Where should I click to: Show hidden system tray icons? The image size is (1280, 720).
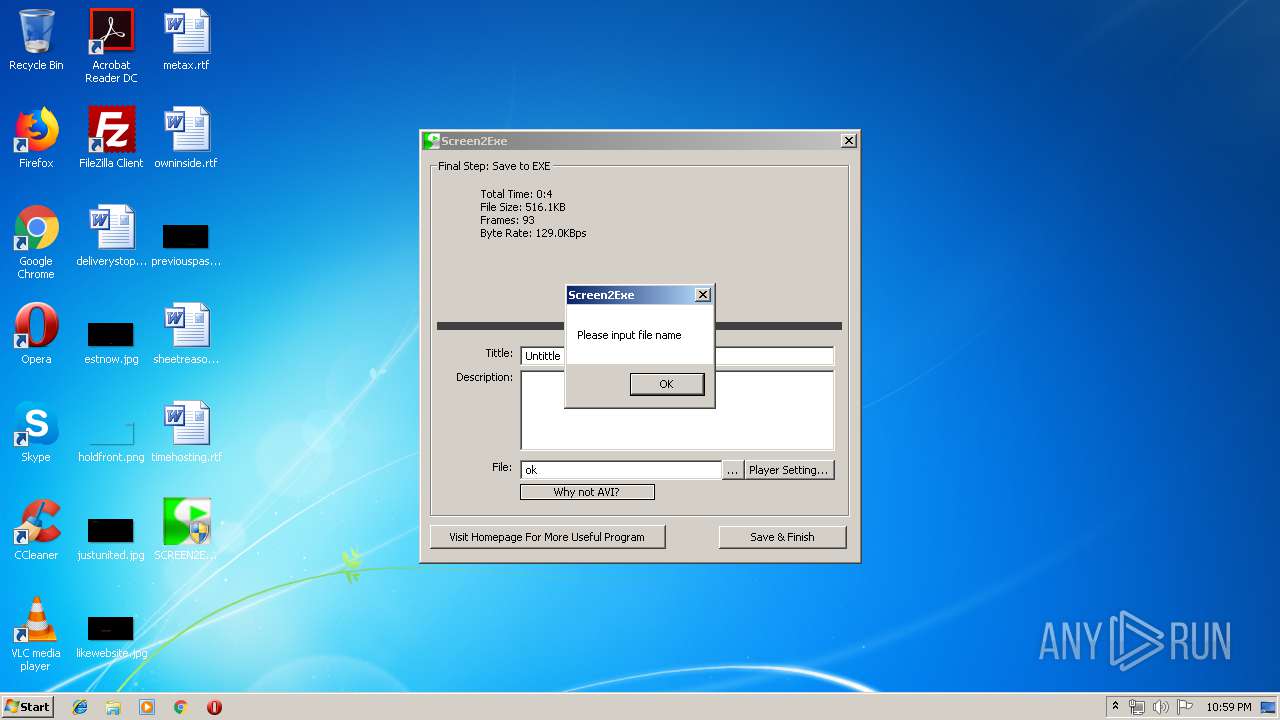[x=1115, y=707]
